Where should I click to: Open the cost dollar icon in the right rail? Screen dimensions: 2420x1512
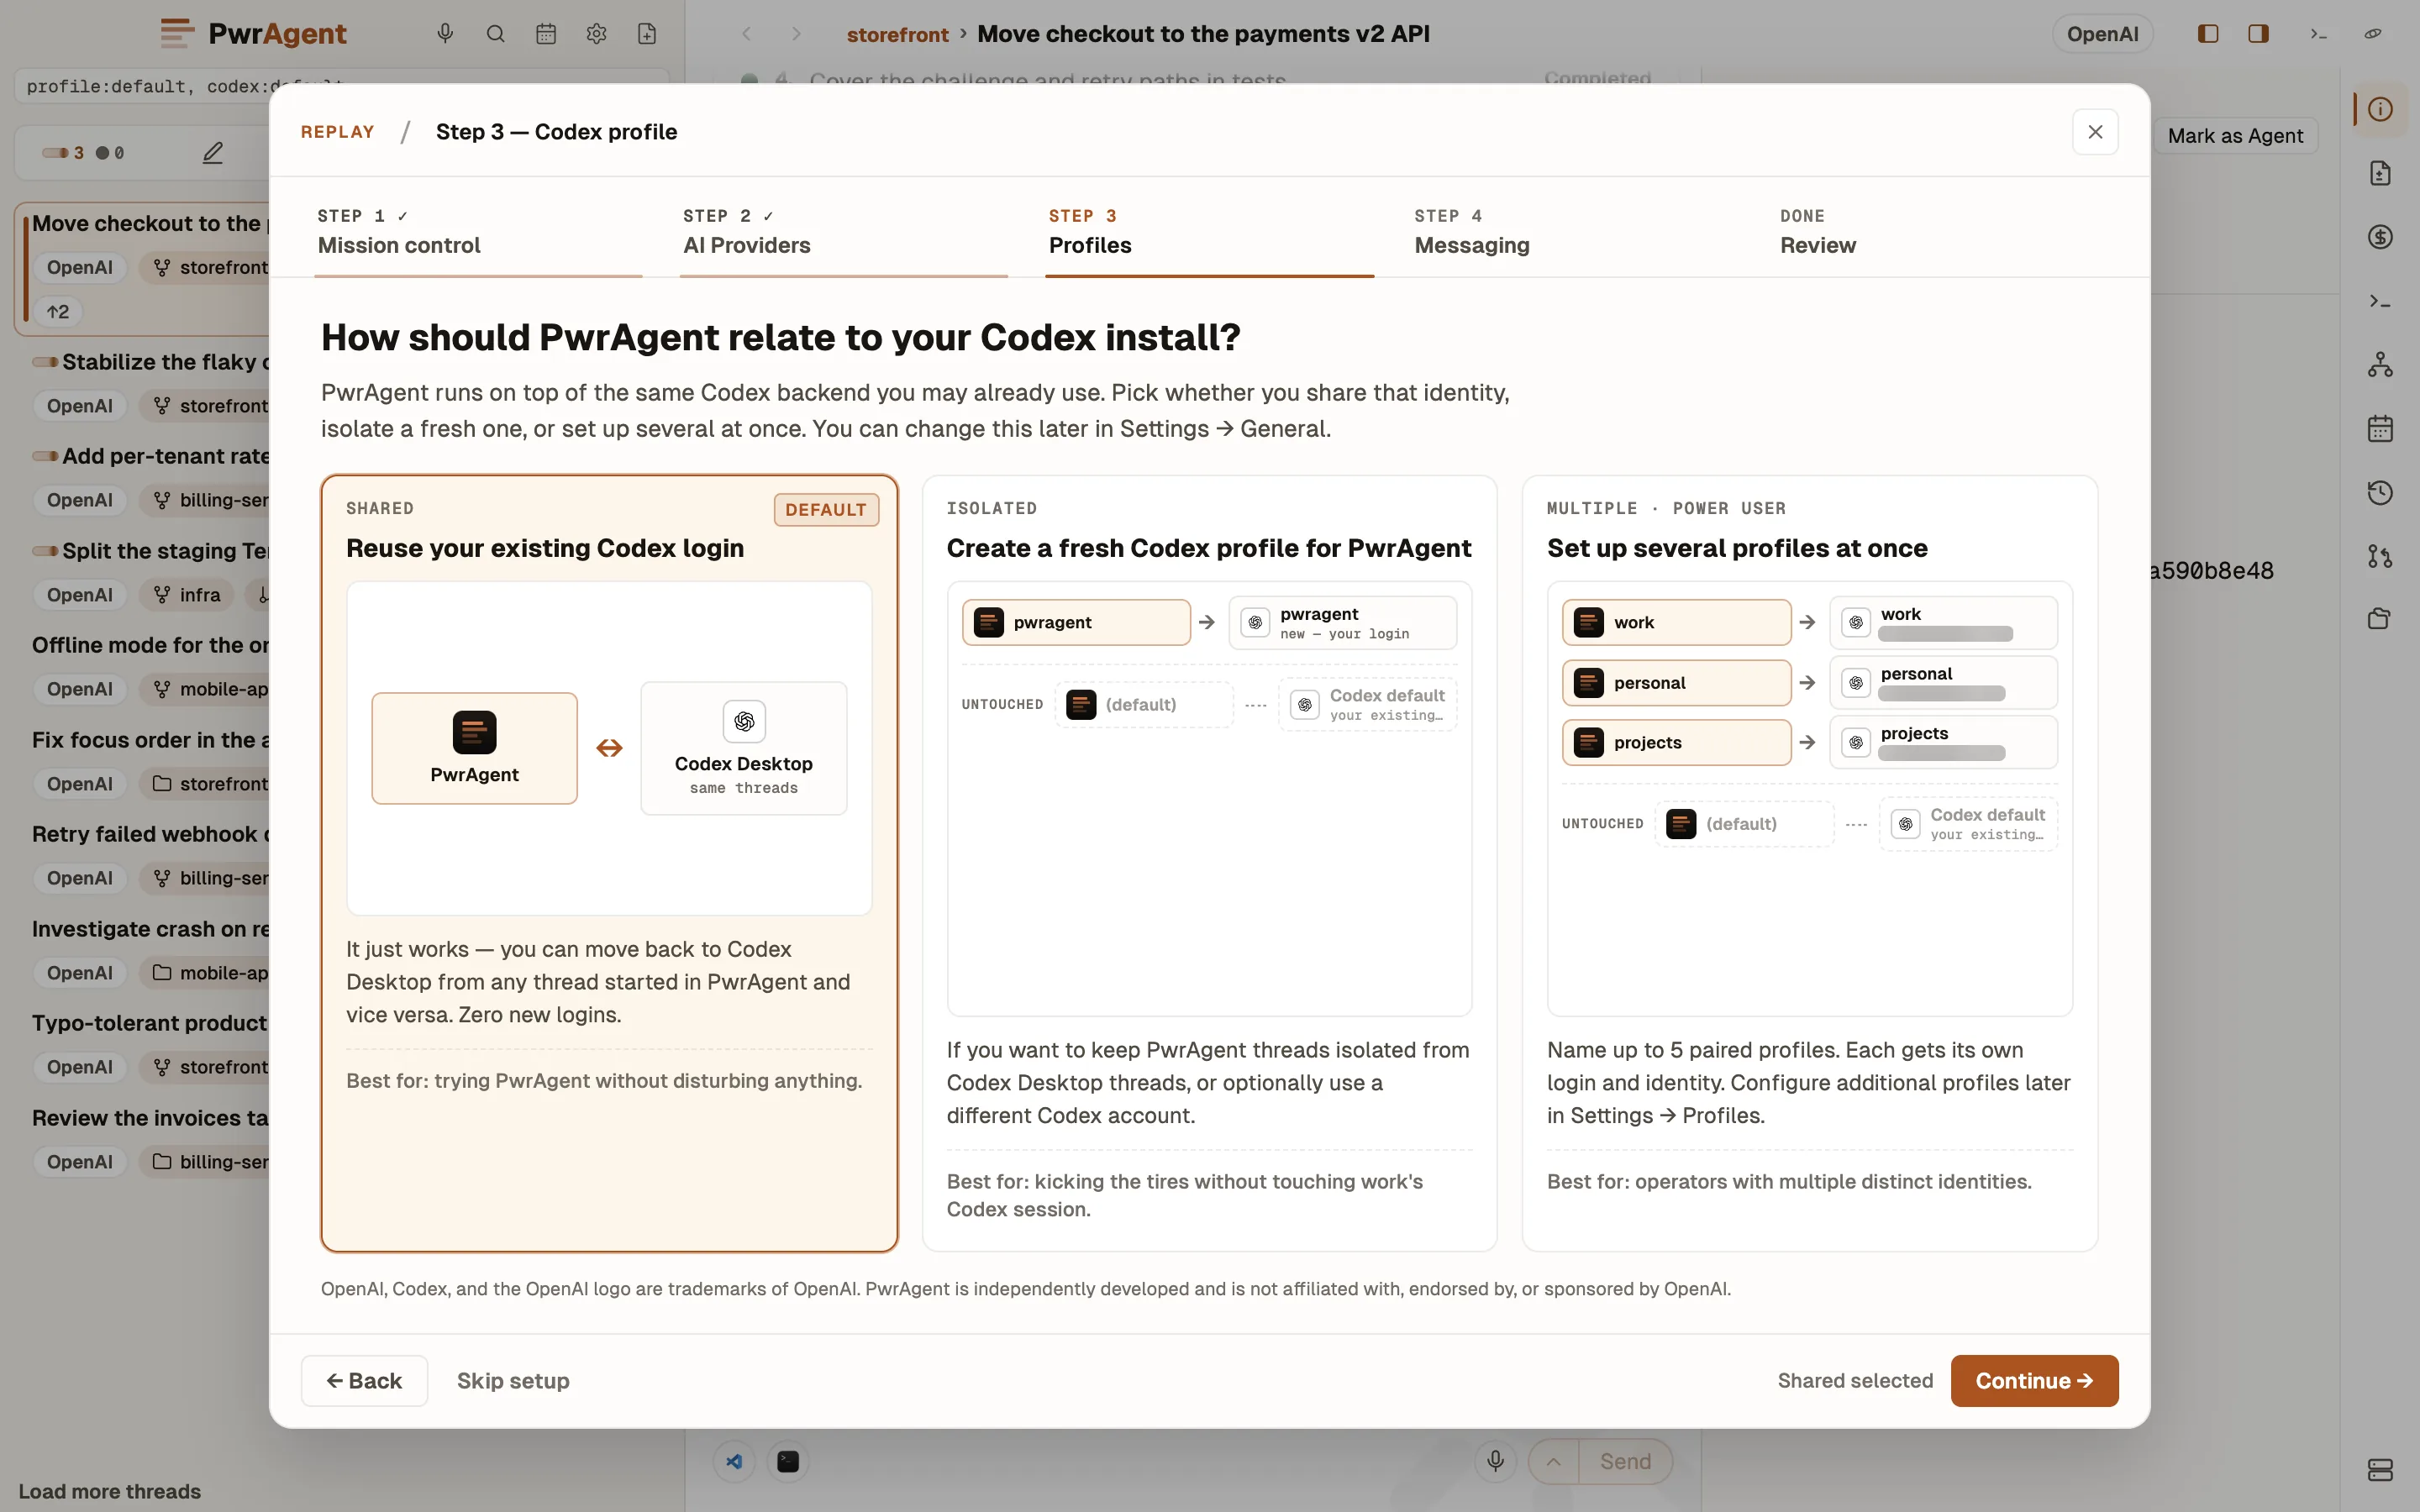click(2380, 237)
